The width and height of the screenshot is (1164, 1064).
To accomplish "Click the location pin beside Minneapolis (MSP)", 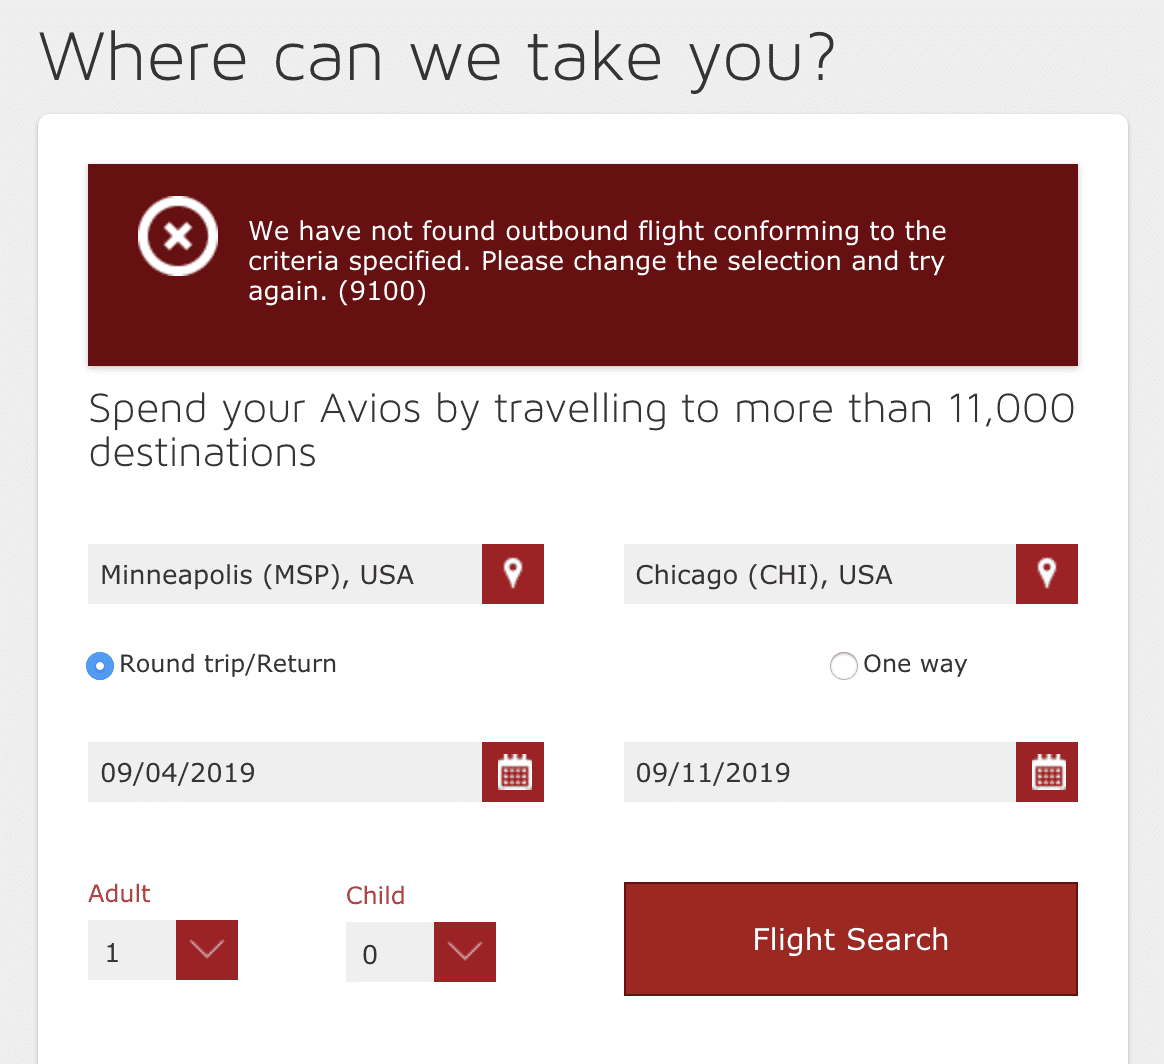I will click(x=513, y=574).
